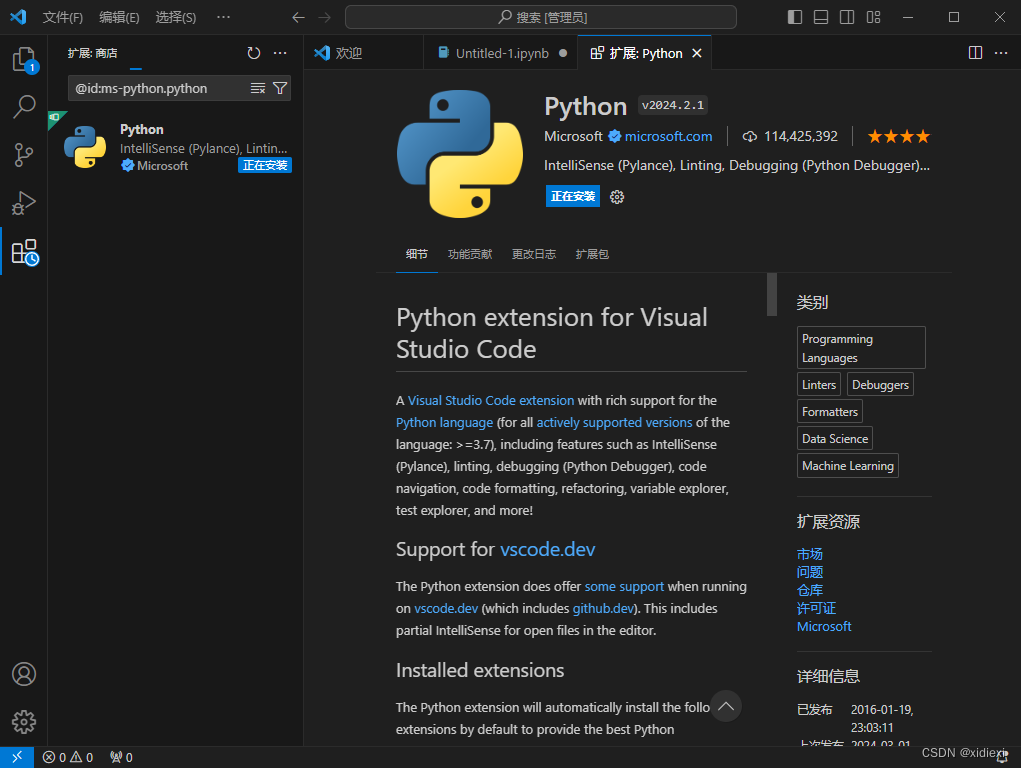Click the extension settings gear beside 正在安装
Image resolution: width=1021 pixels, height=768 pixels.
(617, 197)
